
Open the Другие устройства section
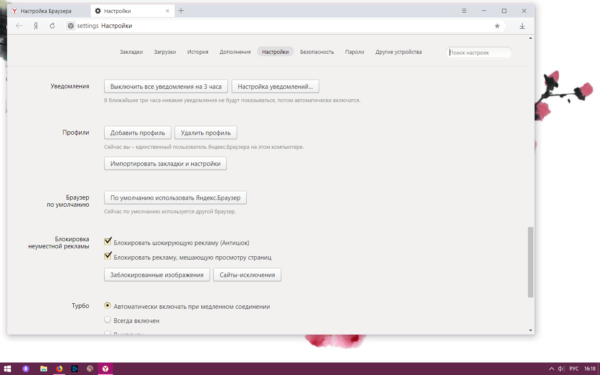pos(398,52)
